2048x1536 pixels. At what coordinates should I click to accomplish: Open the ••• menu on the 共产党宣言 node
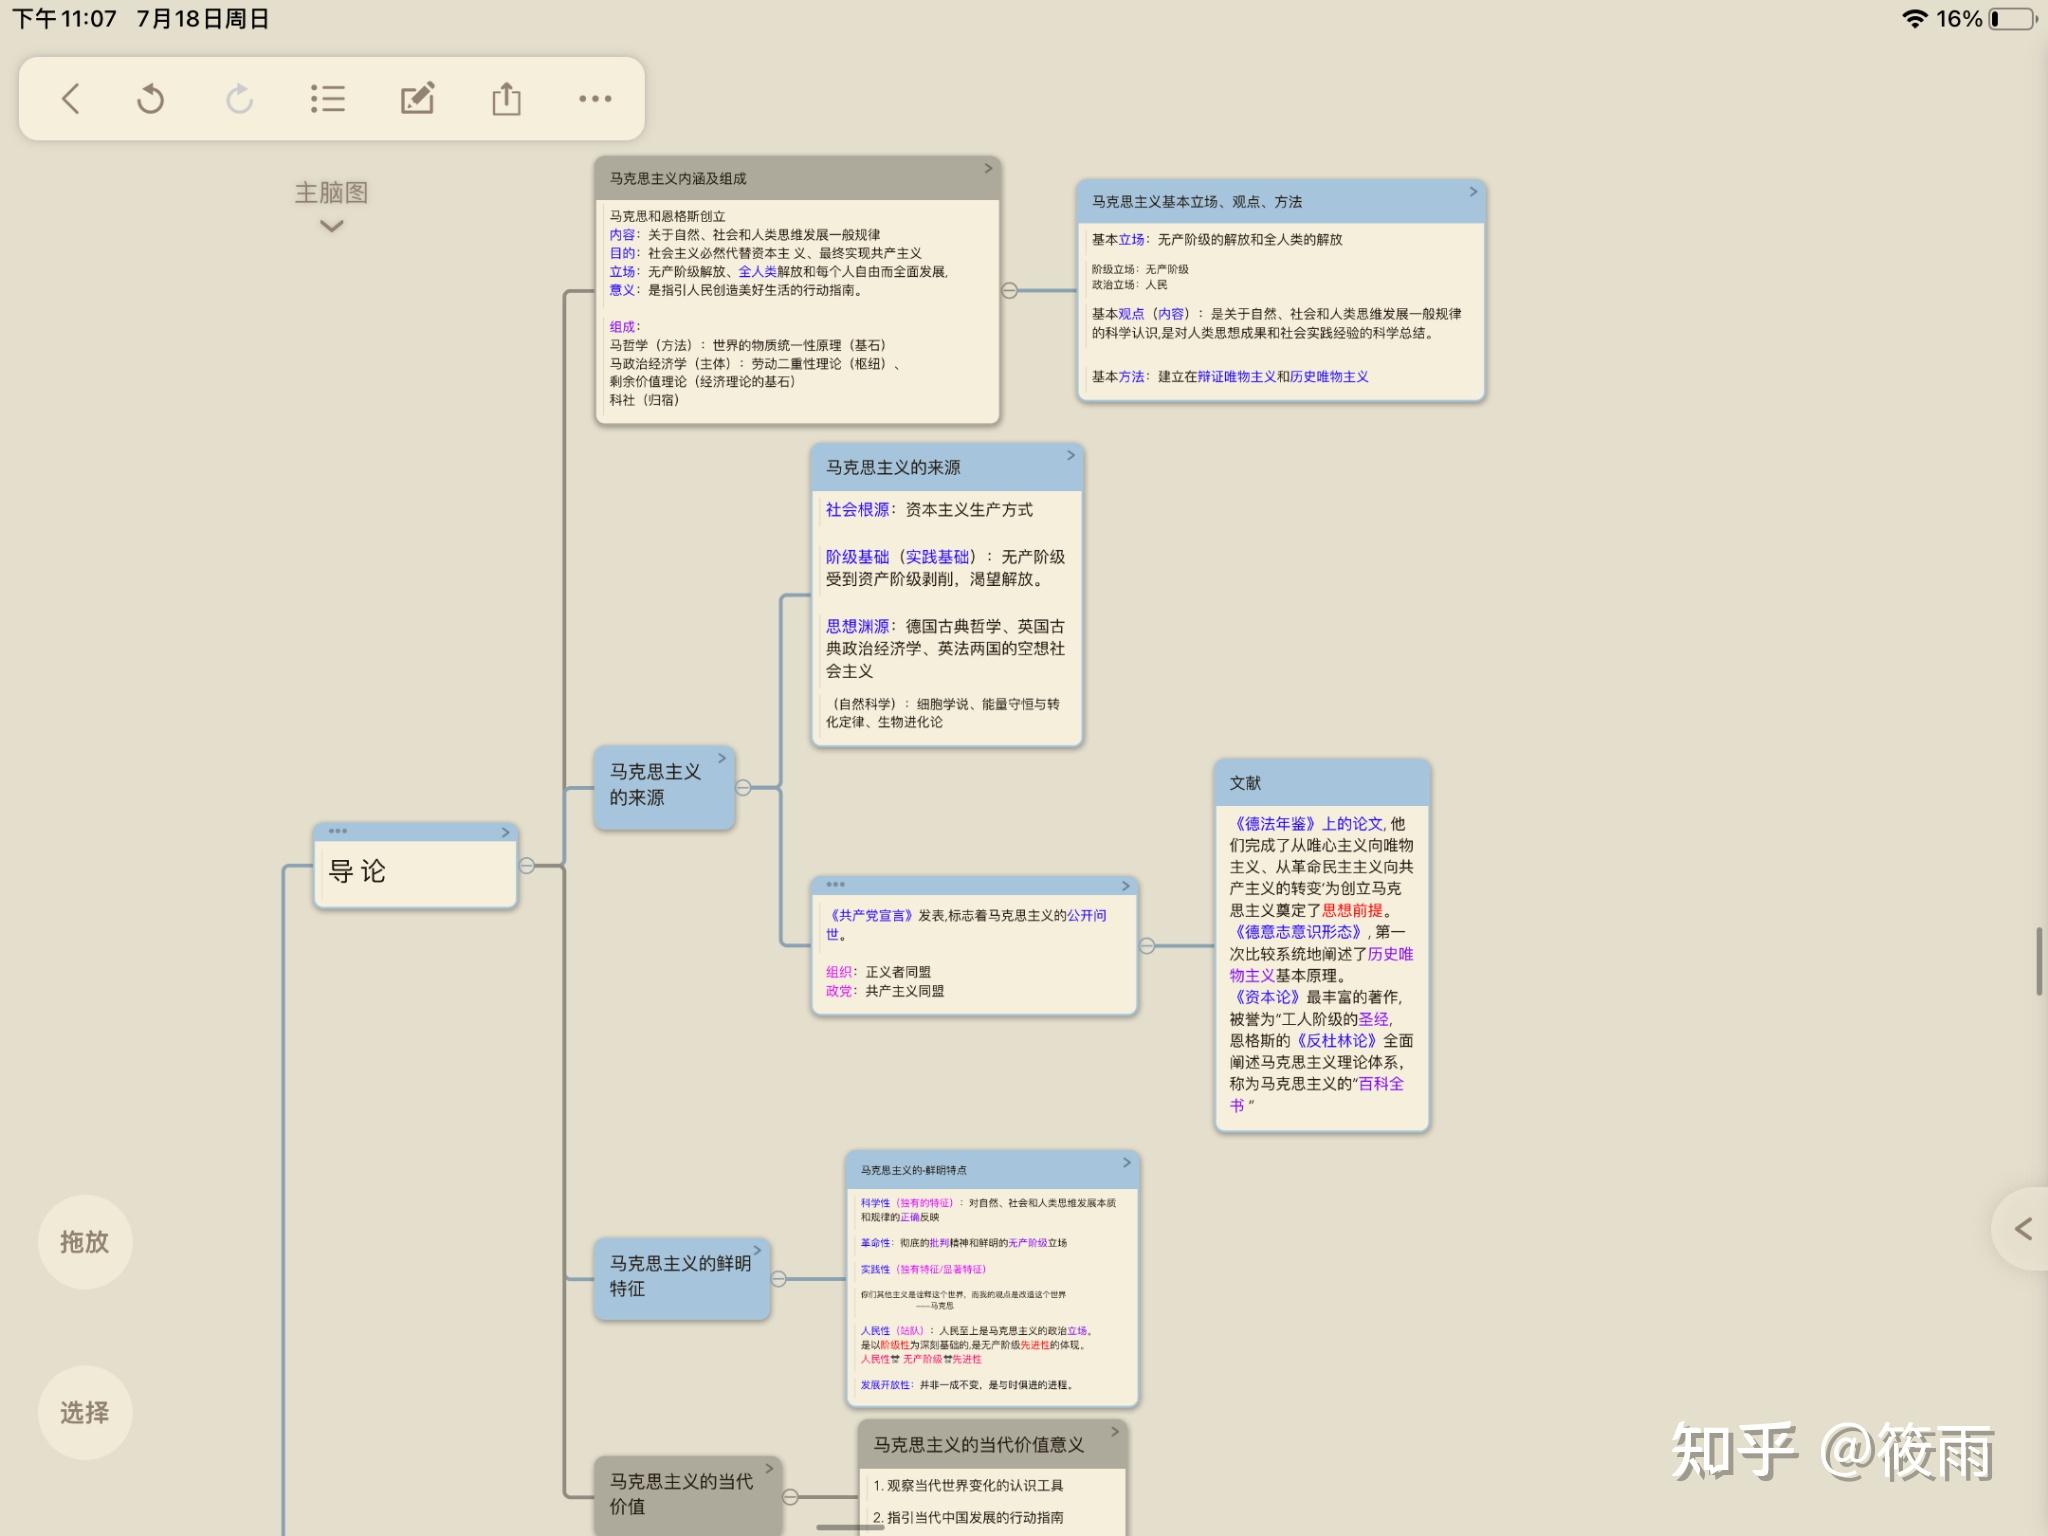pyautogui.click(x=833, y=885)
